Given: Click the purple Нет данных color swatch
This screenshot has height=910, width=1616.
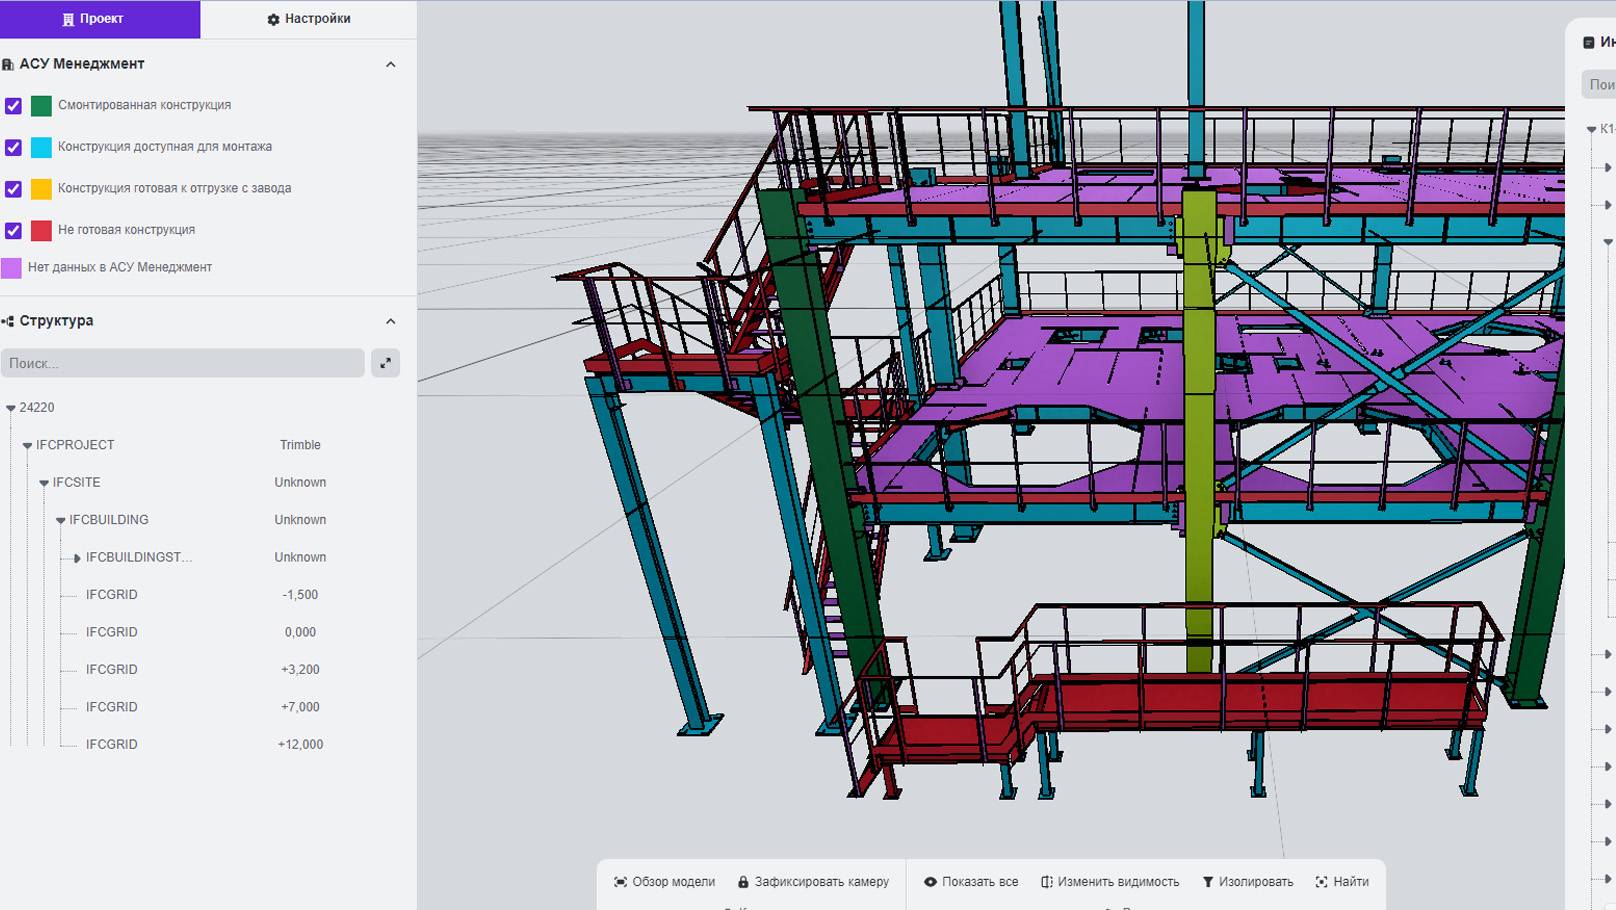Looking at the screenshot, I should pyautogui.click(x=11, y=267).
